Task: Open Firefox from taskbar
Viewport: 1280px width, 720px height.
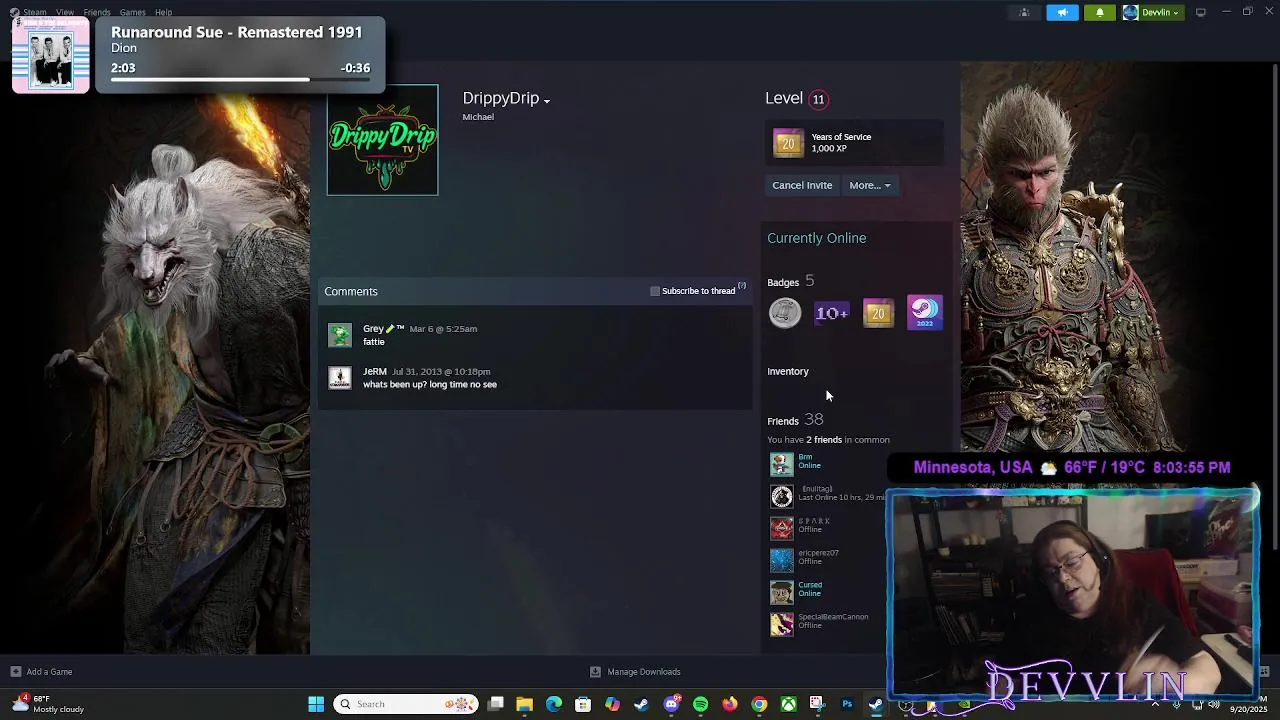Action: point(730,704)
